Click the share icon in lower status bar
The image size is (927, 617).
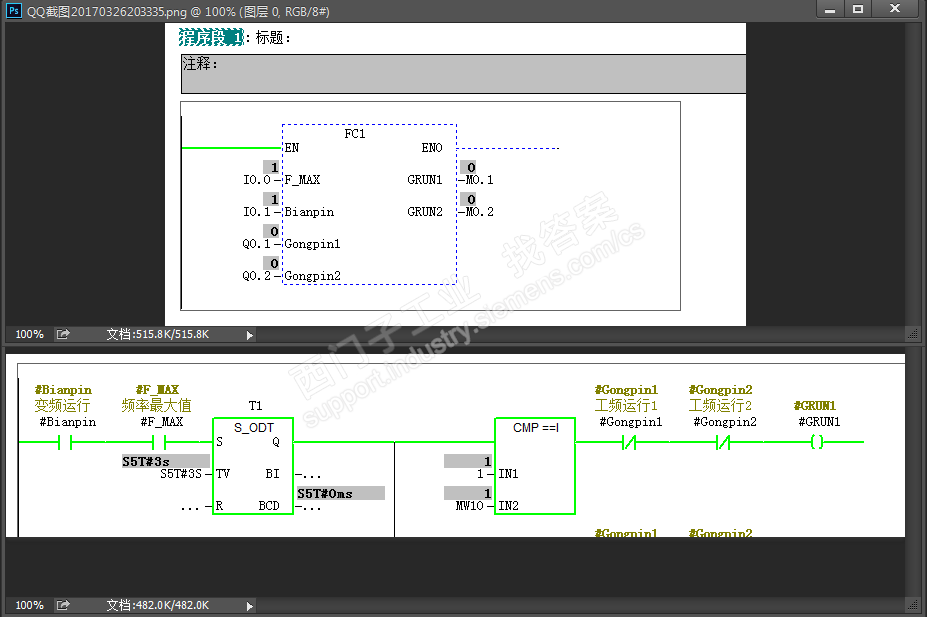[63, 605]
